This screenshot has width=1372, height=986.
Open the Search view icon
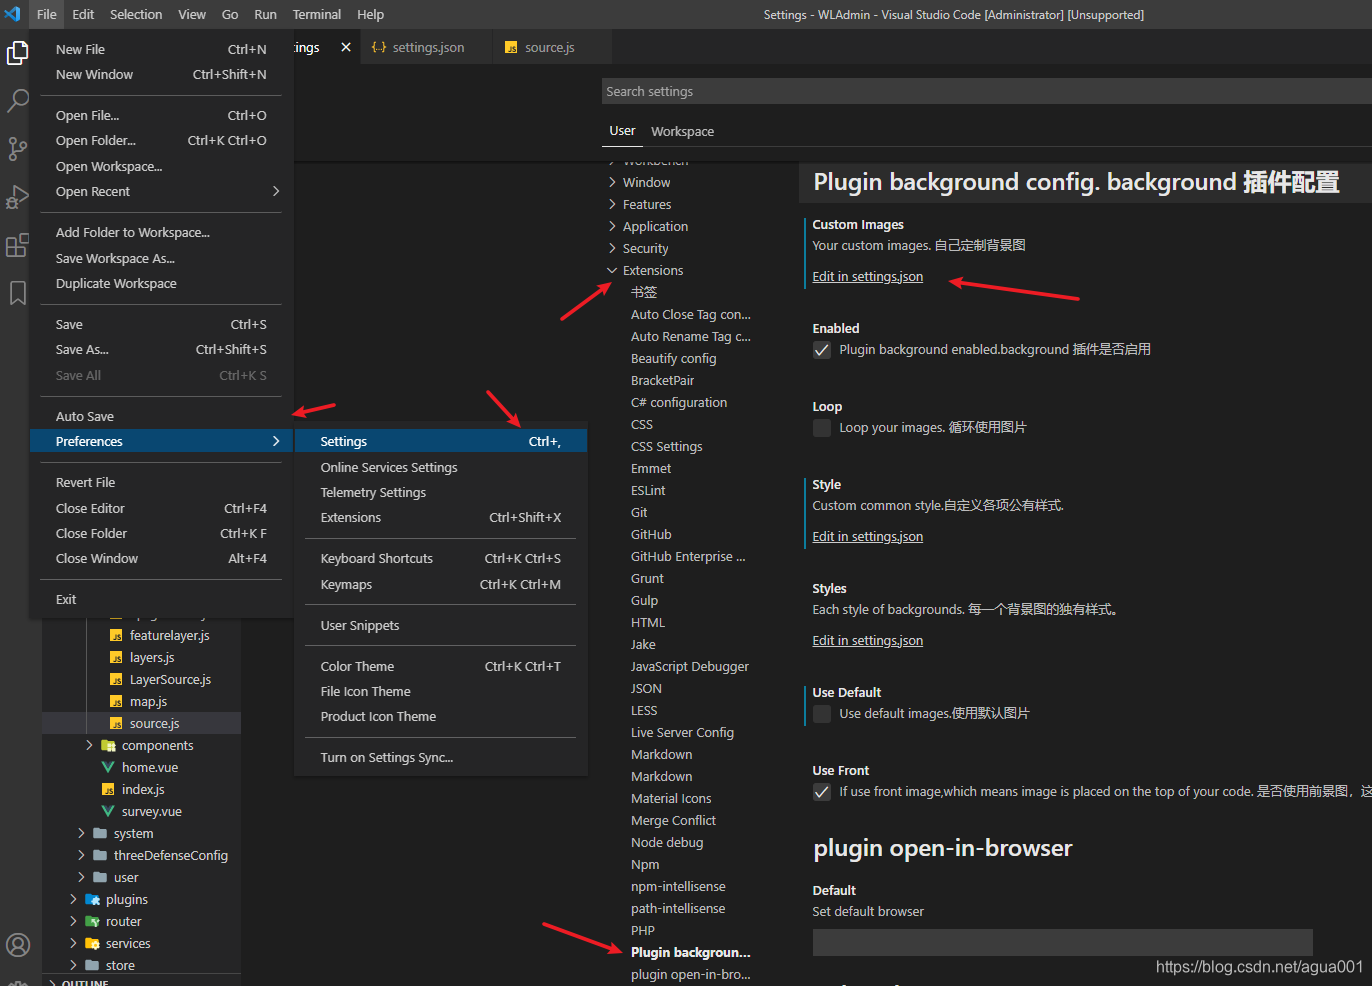pos(18,100)
